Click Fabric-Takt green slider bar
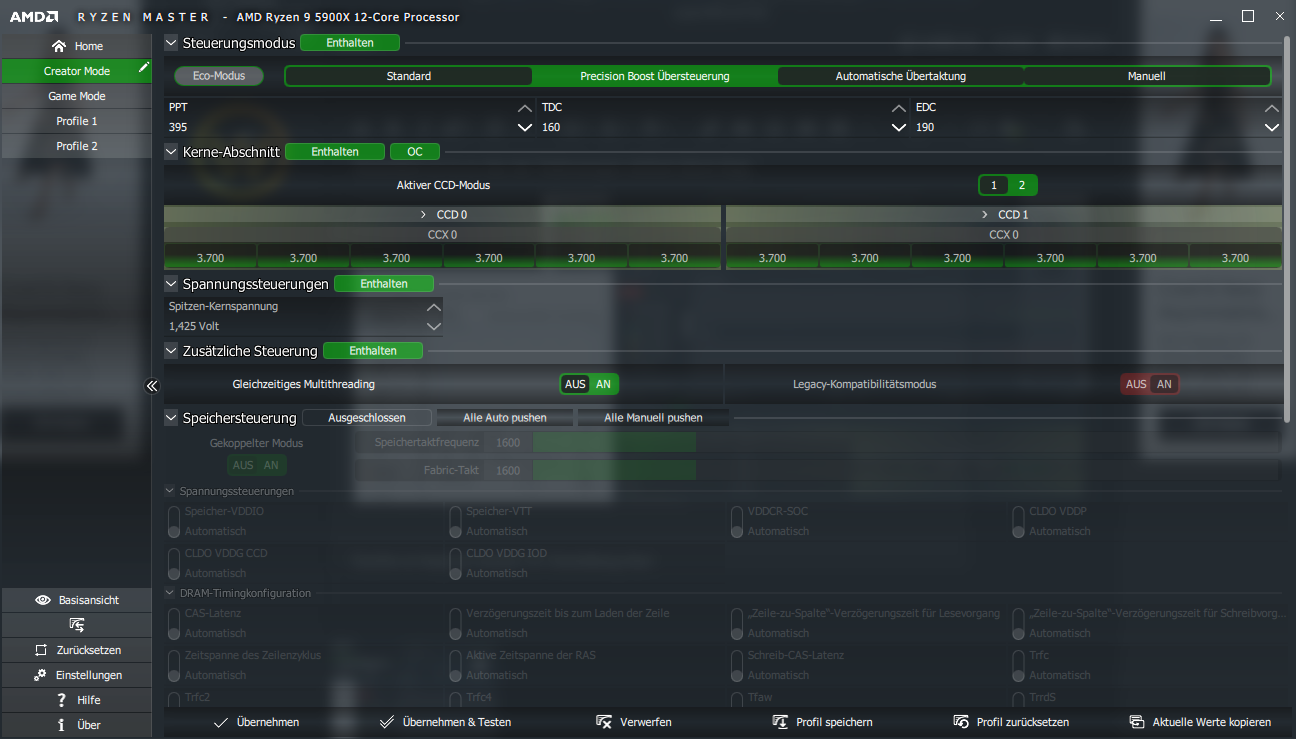The width and height of the screenshot is (1296, 739). pyautogui.click(x=614, y=470)
